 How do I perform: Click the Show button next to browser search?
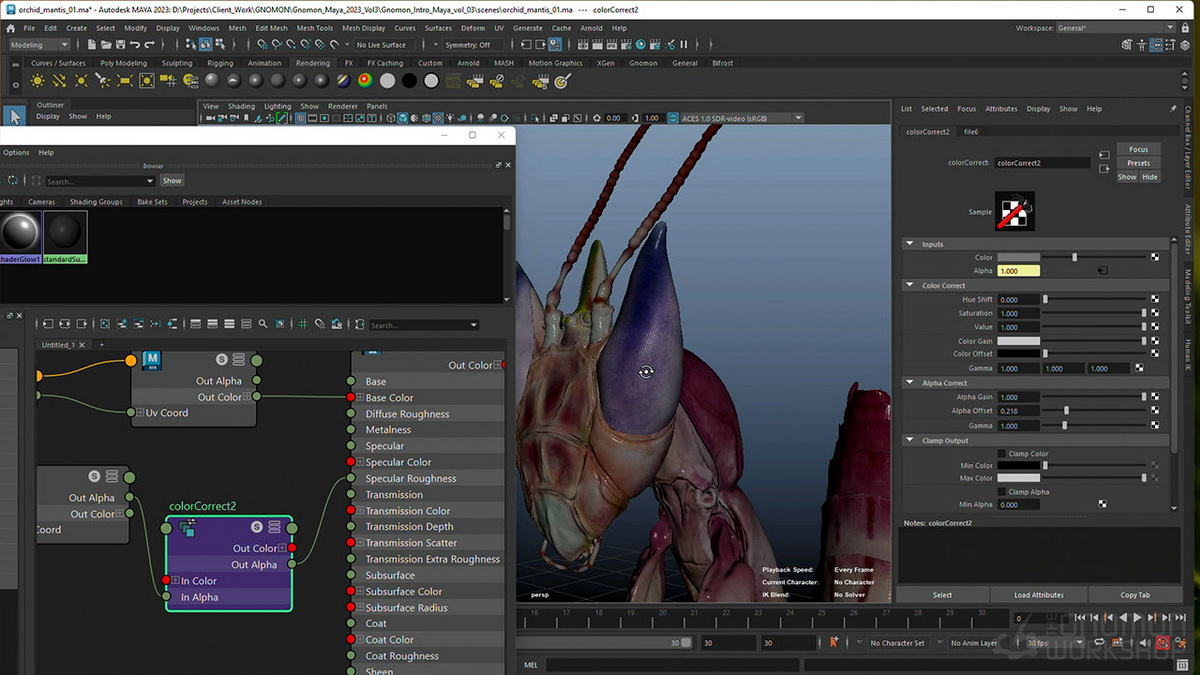coord(172,181)
